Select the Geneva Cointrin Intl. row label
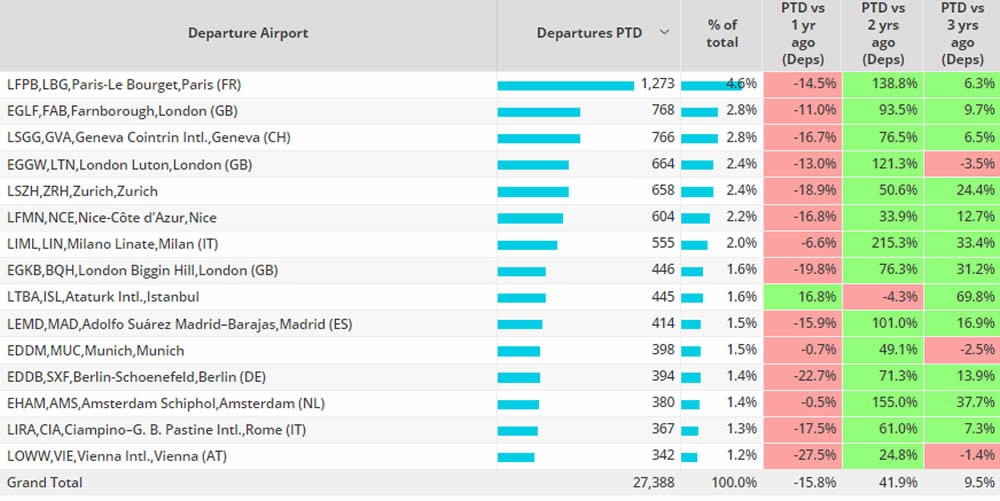This screenshot has height=501, width=1000. 149,138
